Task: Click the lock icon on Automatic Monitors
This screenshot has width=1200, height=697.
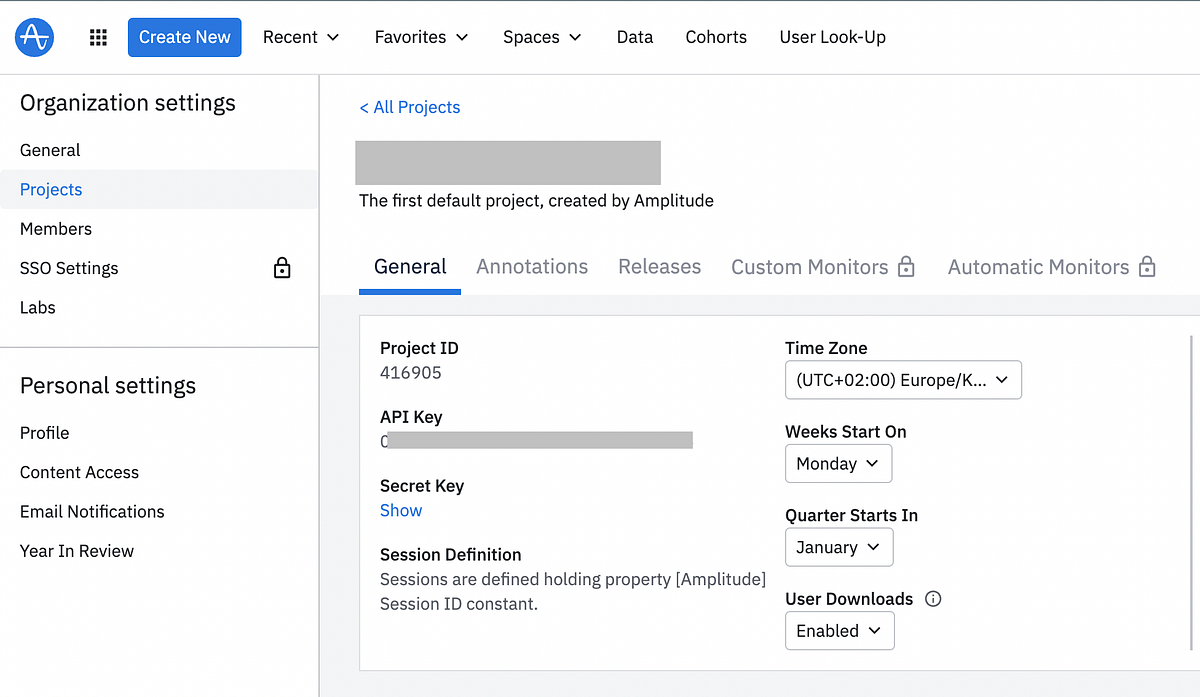Action: click(x=1149, y=267)
